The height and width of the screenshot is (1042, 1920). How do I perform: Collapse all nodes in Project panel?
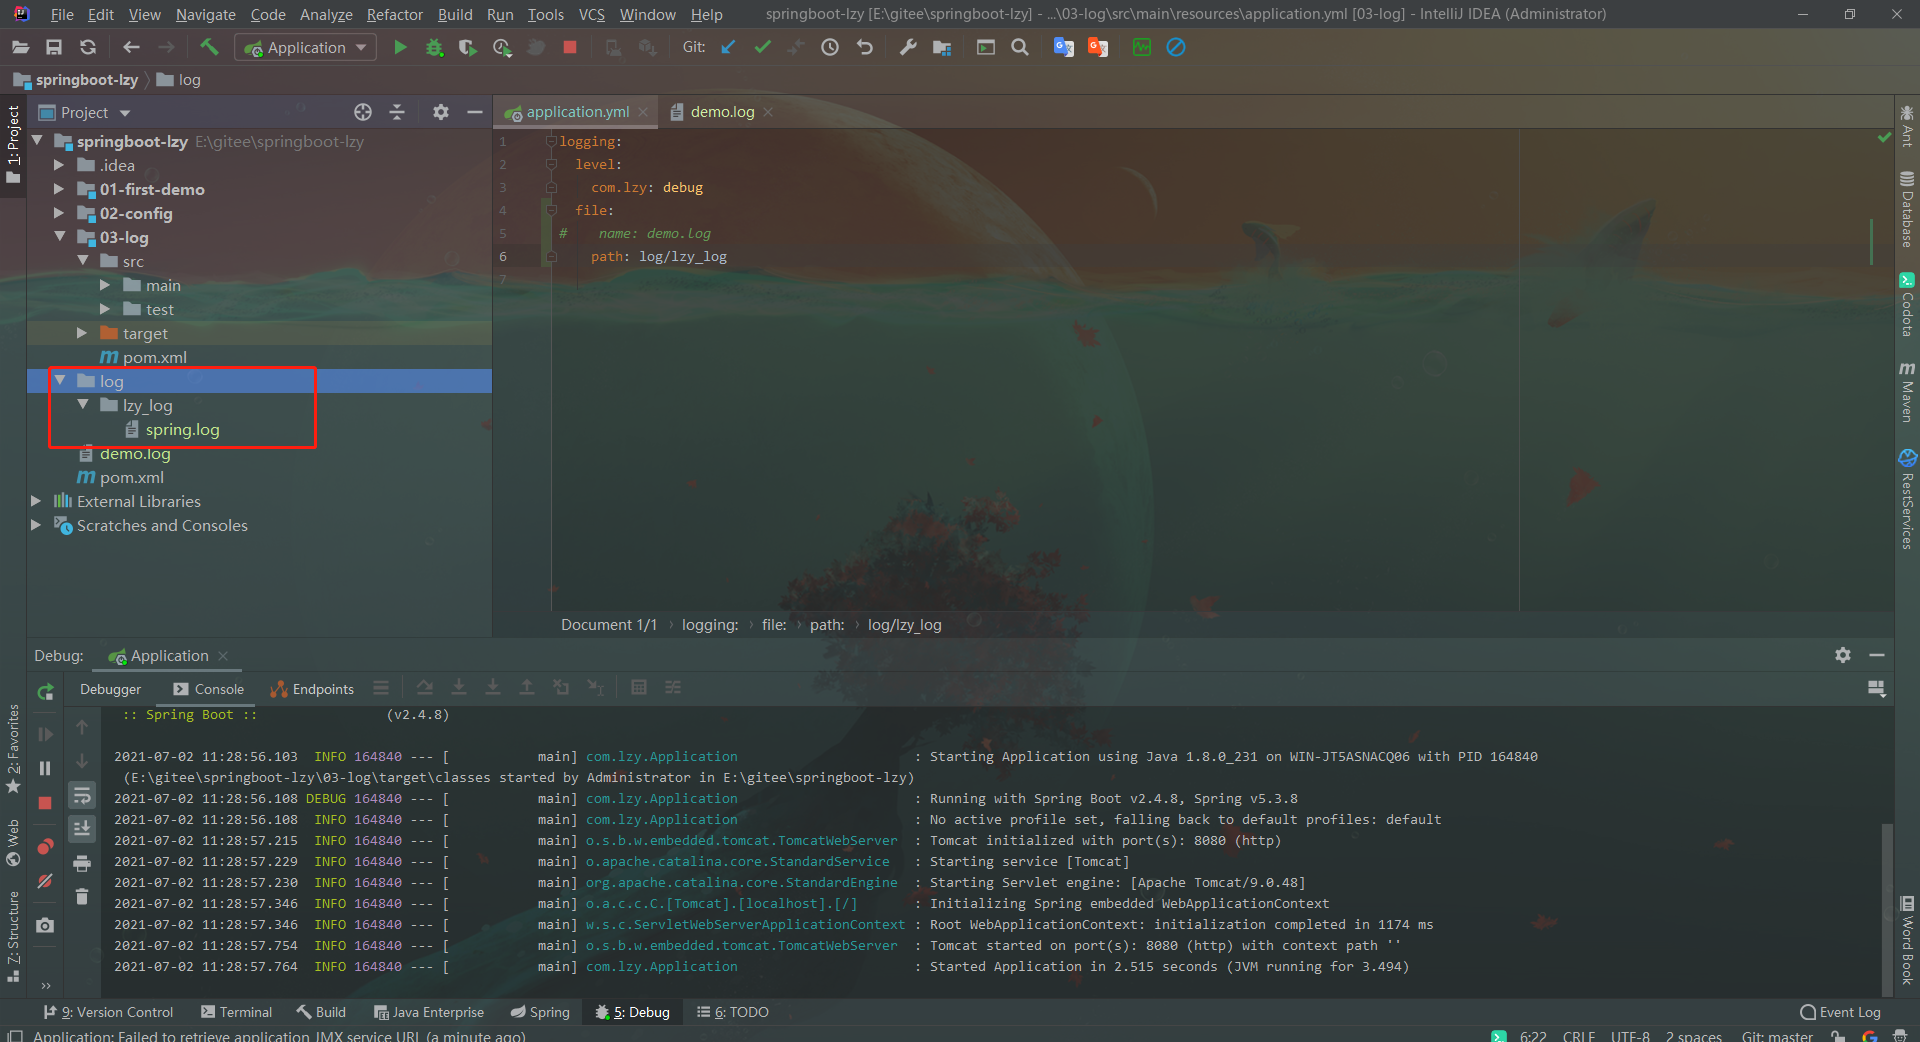pos(397,112)
